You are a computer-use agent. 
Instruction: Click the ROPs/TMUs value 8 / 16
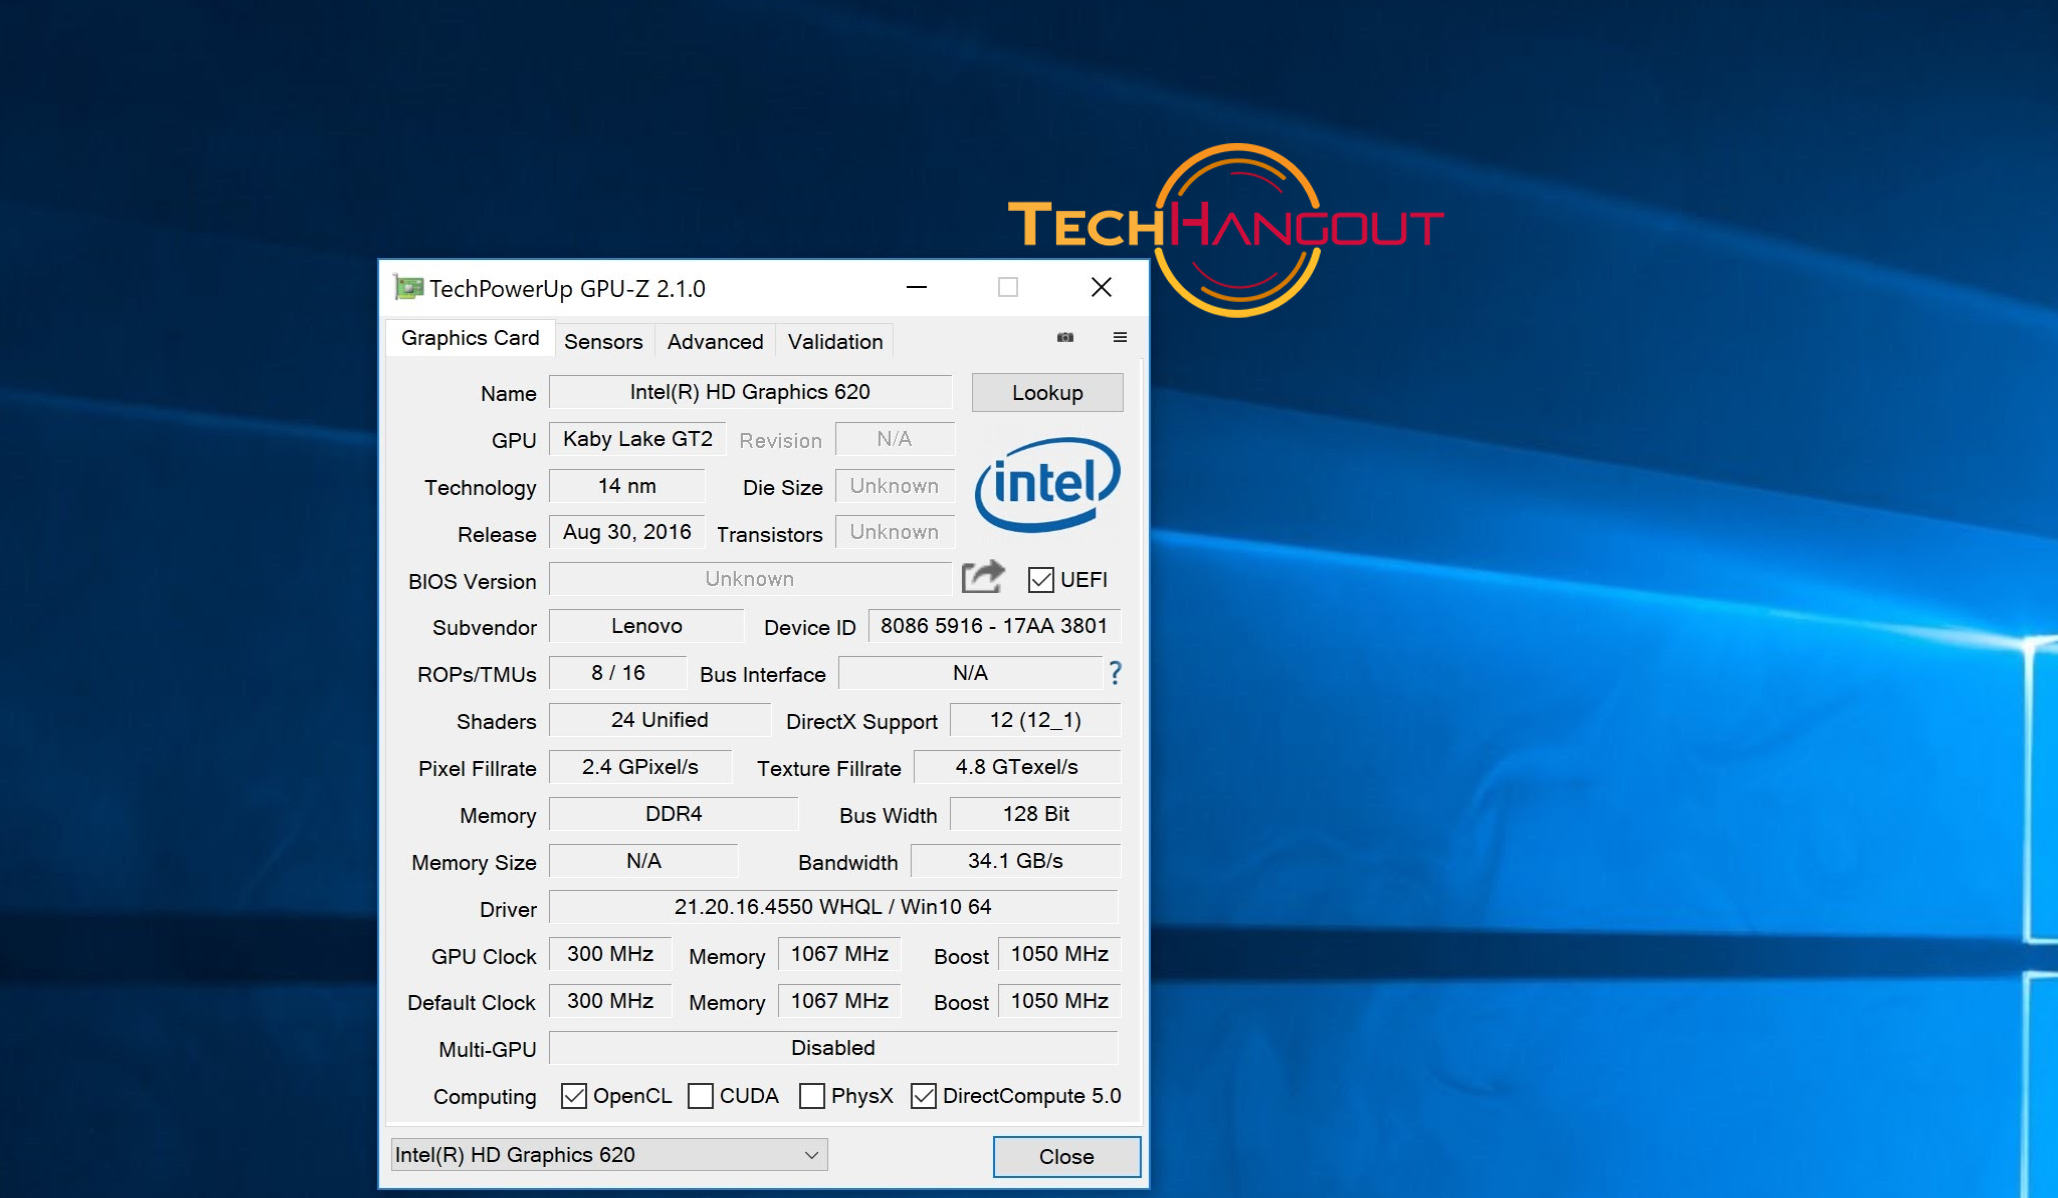pos(618,673)
